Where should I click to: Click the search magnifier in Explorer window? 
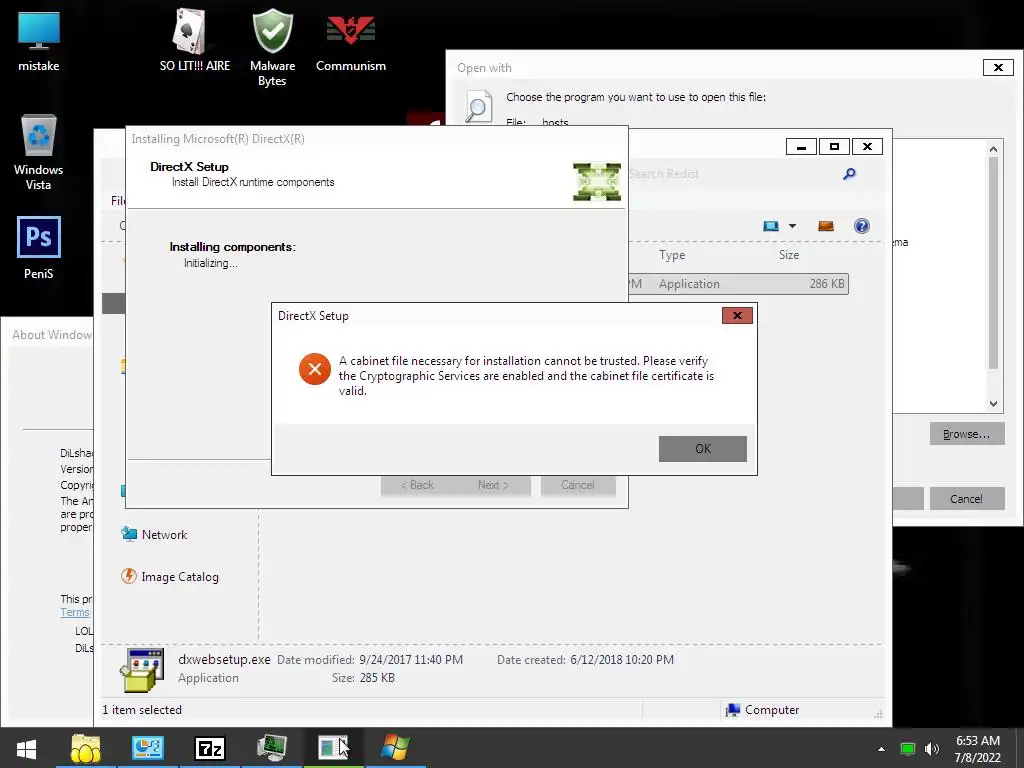849,174
